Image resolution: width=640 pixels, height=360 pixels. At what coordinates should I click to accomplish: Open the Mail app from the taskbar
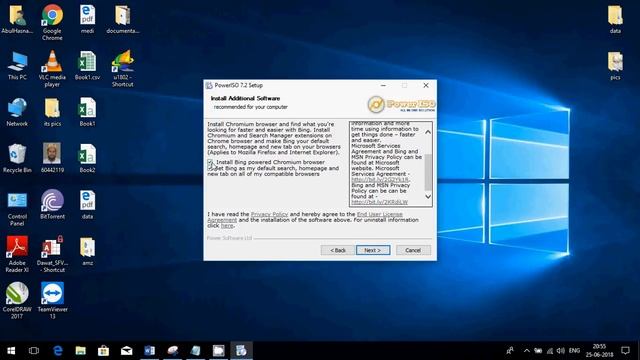[127, 351]
